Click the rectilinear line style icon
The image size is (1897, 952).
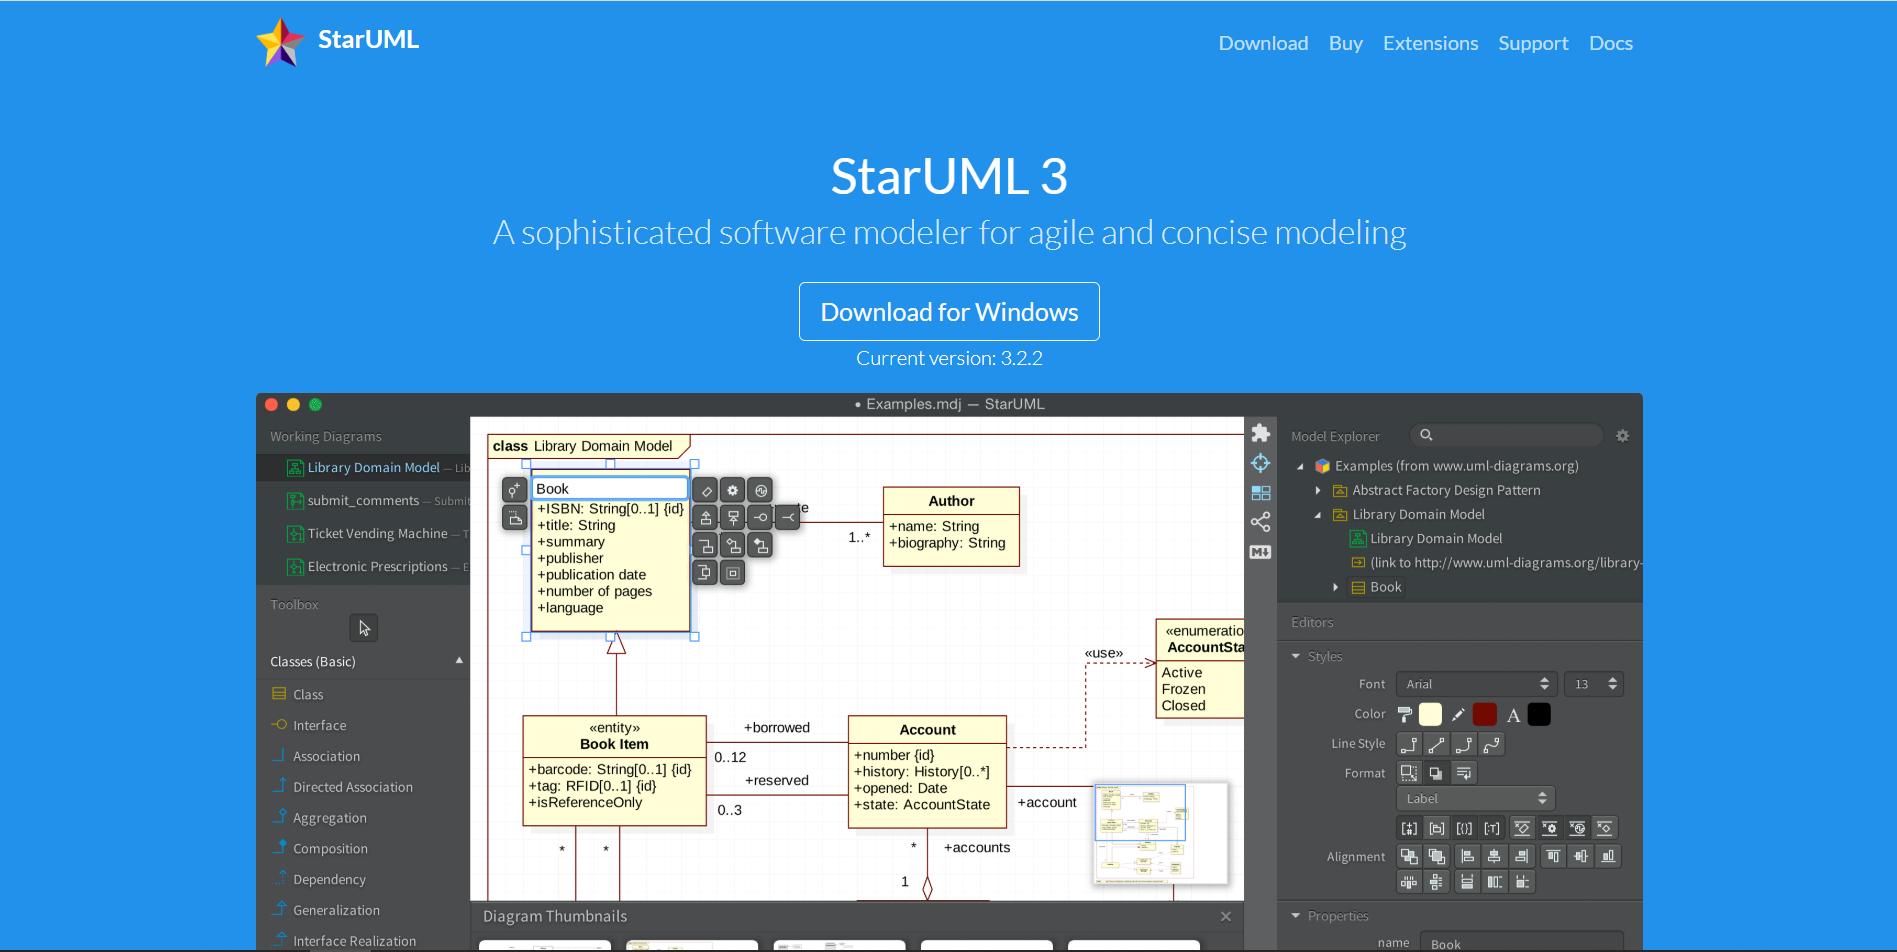pyautogui.click(x=1408, y=745)
